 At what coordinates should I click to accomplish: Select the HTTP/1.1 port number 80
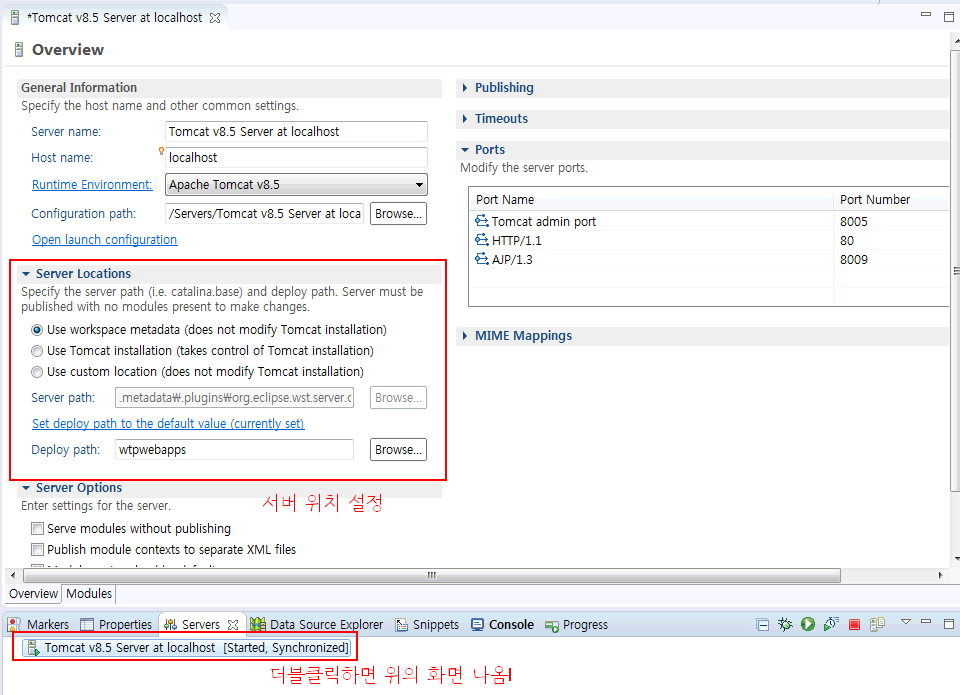847,241
